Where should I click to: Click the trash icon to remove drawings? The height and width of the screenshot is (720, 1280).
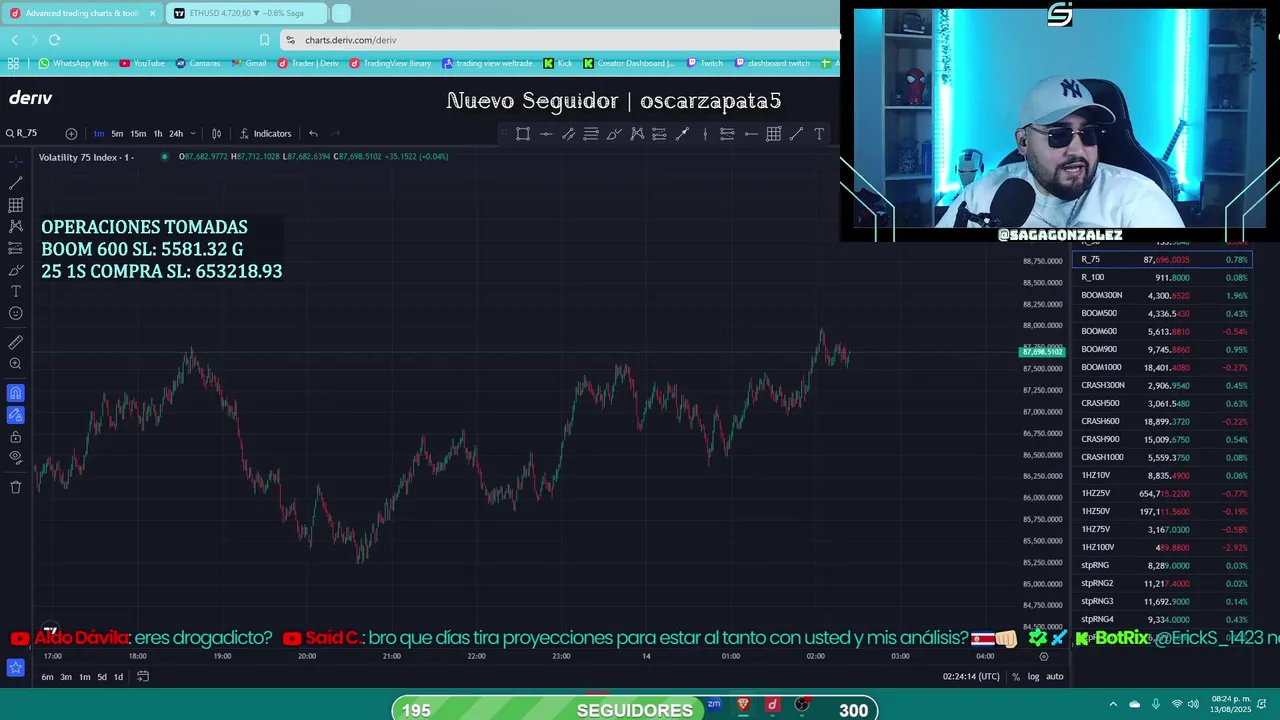click(x=15, y=487)
